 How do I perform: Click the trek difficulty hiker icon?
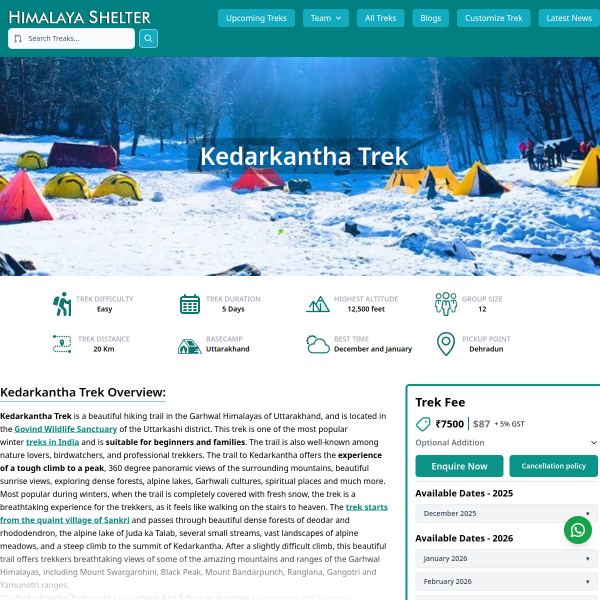click(62, 304)
